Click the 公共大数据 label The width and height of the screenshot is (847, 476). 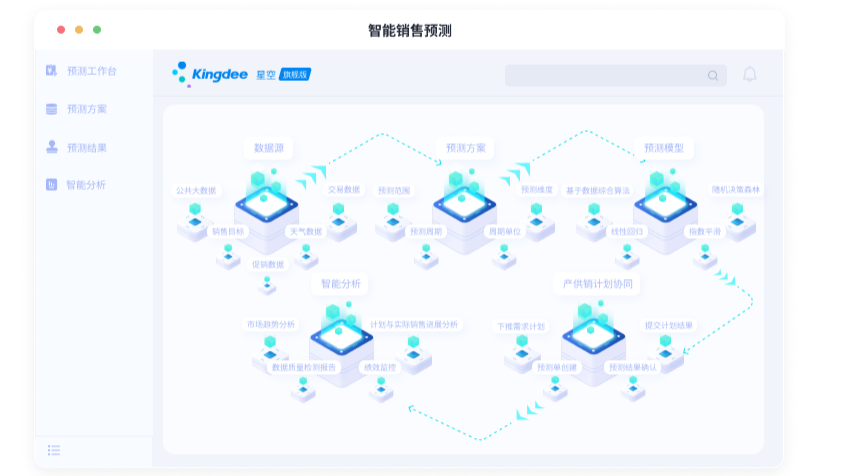pyautogui.click(x=196, y=190)
